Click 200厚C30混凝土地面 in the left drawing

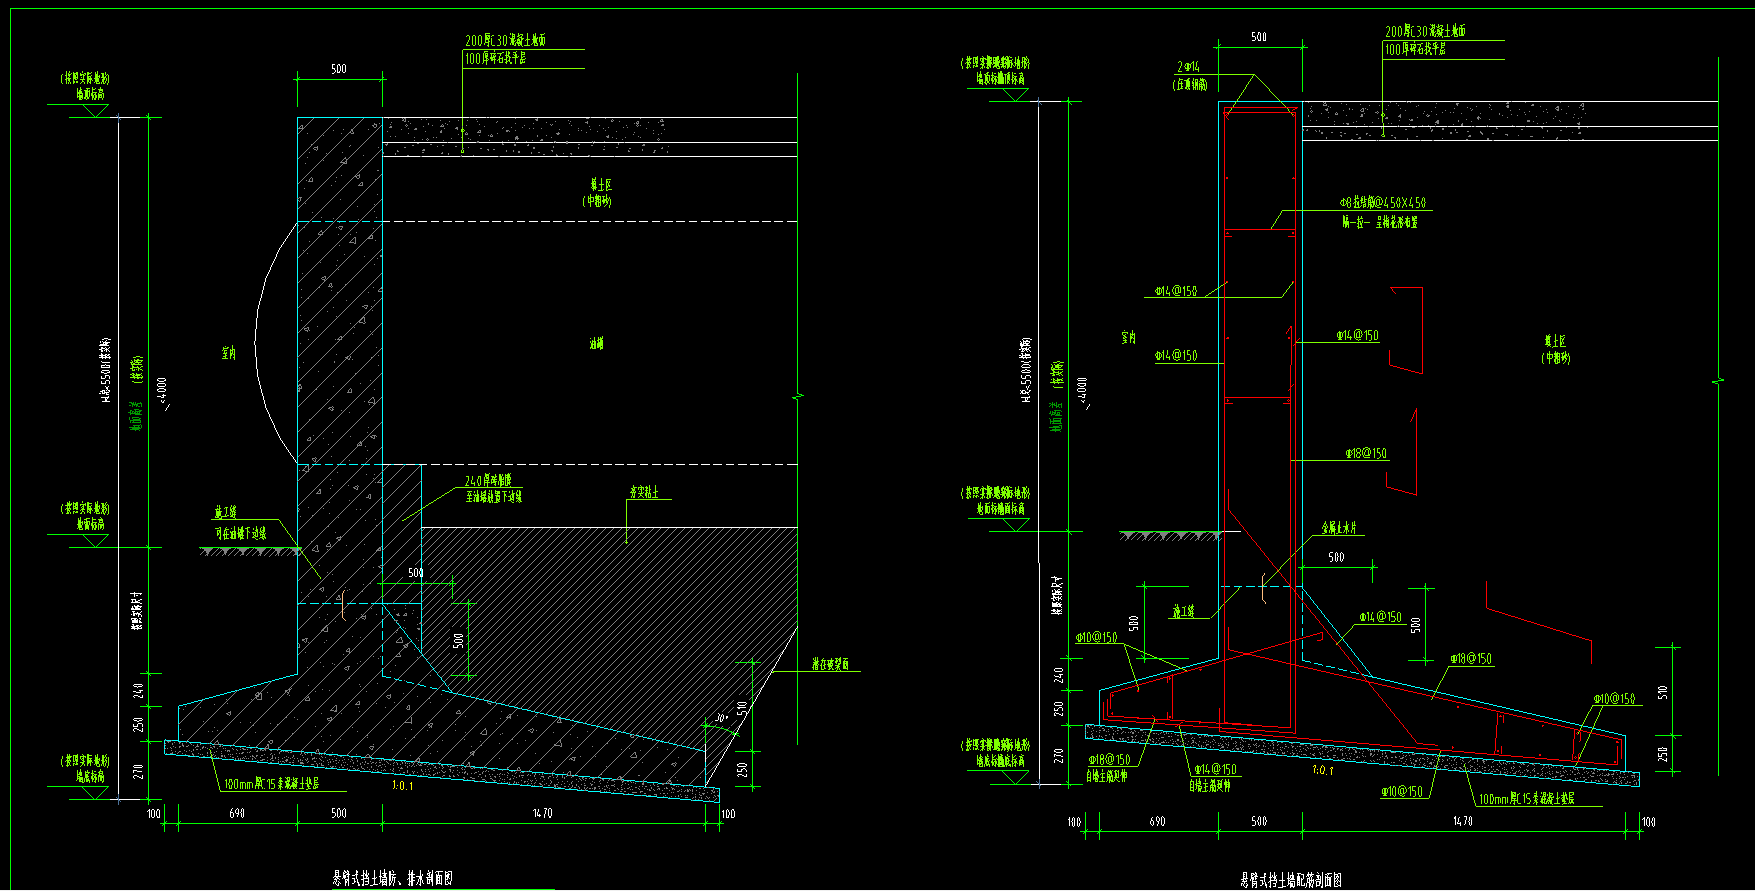[505, 41]
